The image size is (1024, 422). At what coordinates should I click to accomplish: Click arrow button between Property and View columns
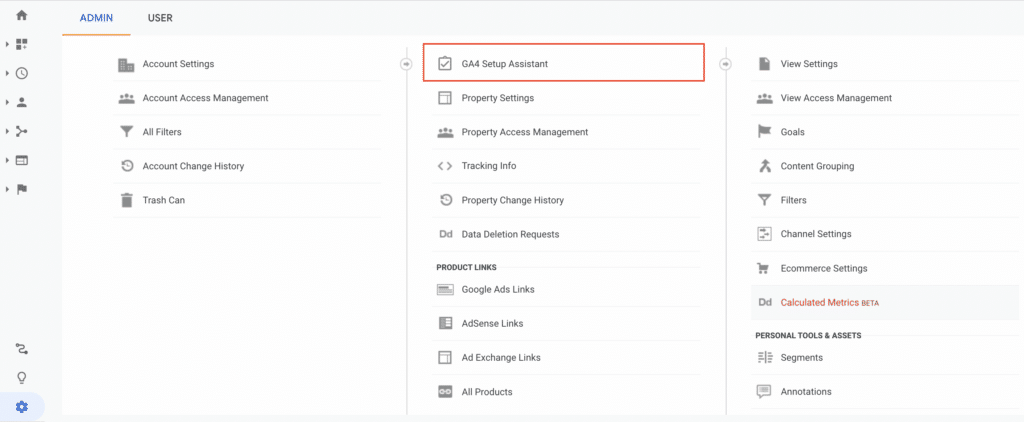point(725,64)
